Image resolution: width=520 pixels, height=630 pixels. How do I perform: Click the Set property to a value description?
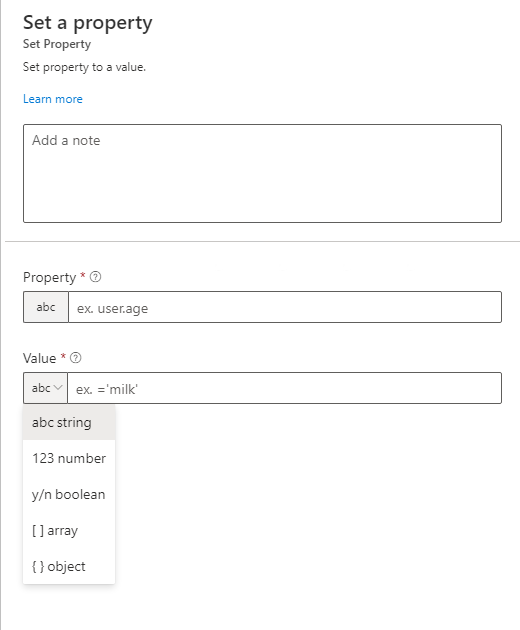(84, 67)
